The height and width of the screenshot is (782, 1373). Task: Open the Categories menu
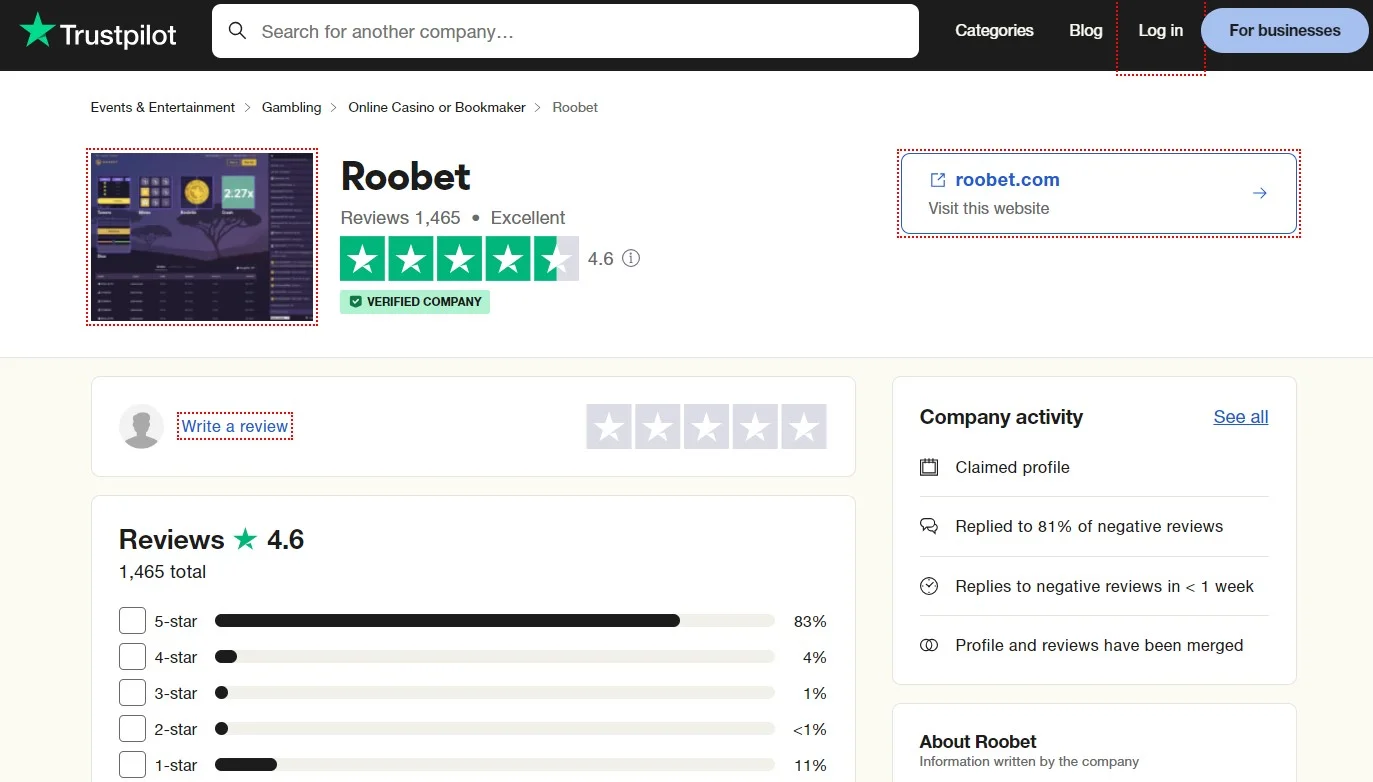(x=994, y=30)
